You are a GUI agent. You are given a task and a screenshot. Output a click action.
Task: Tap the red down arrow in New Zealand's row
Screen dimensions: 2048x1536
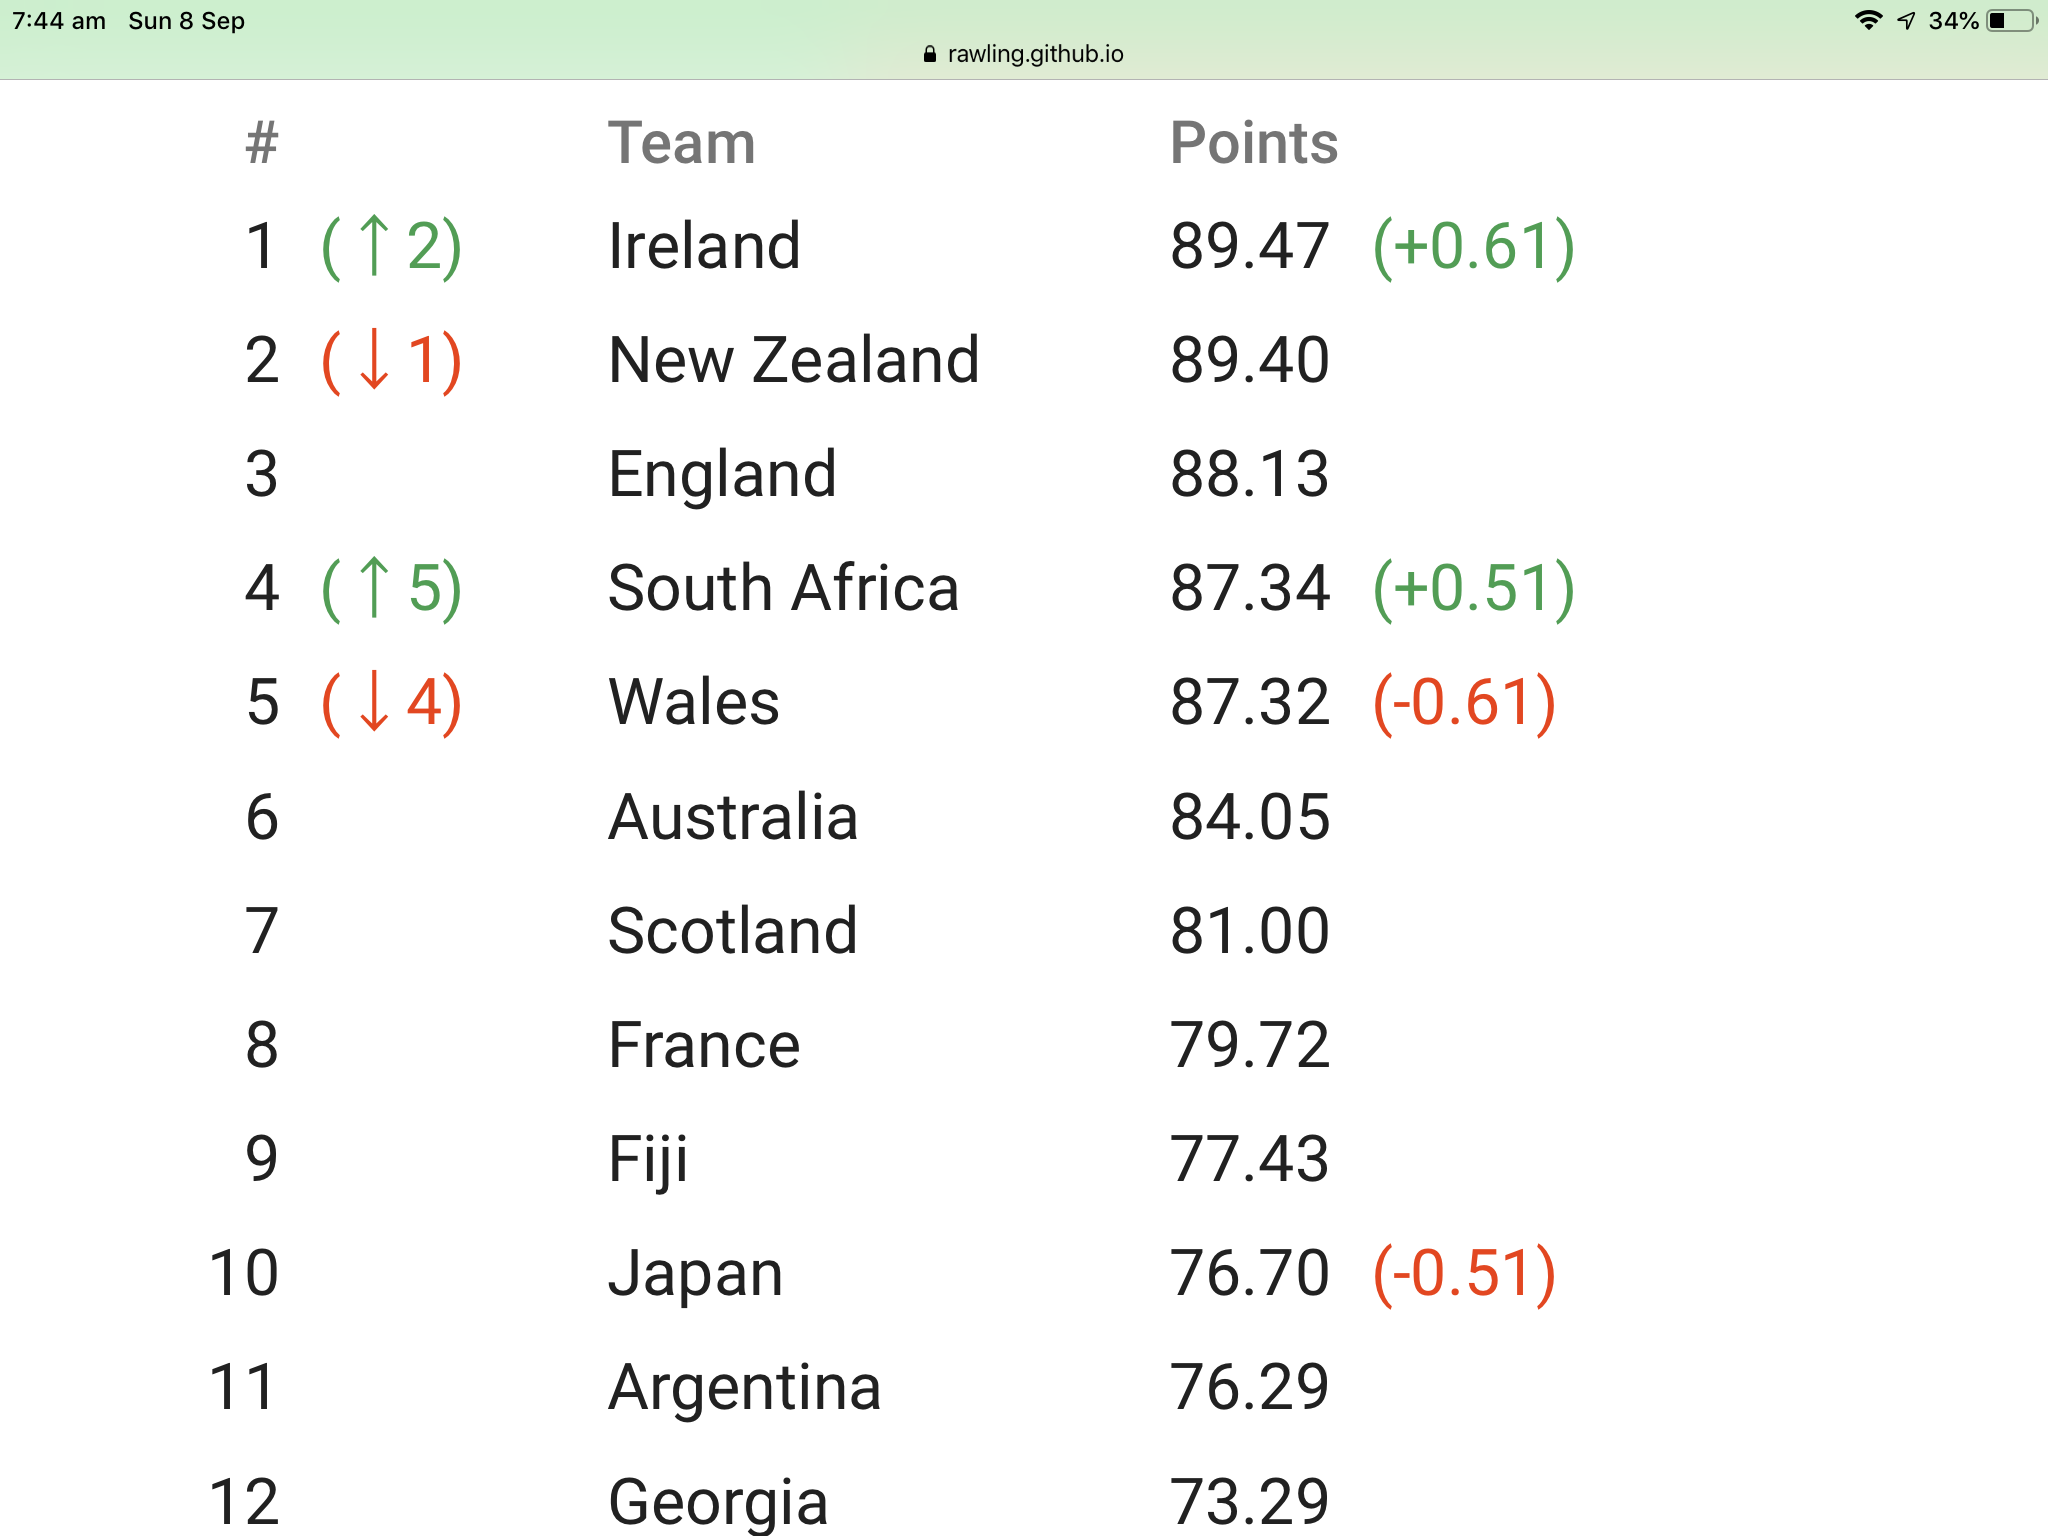pos(374,359)
